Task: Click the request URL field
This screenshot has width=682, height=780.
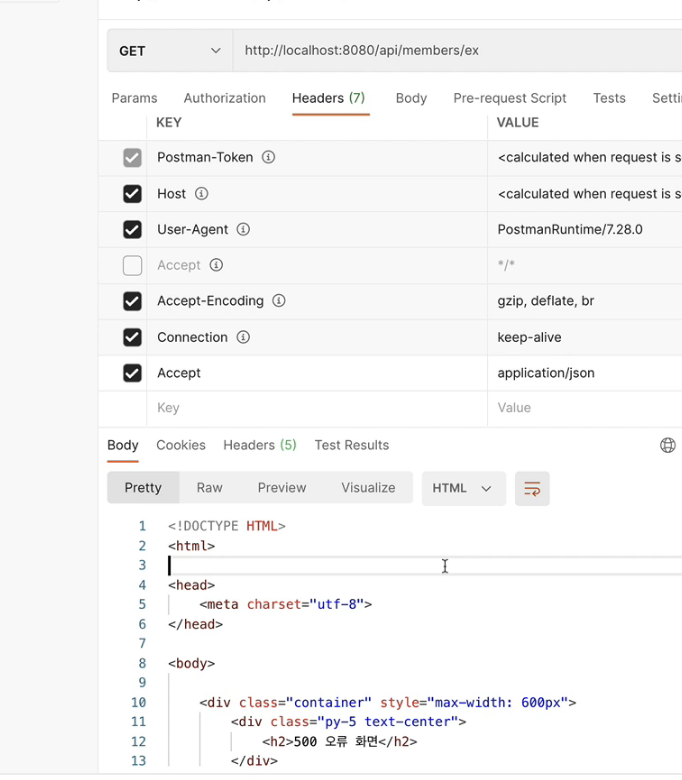Action: tap(458, 51)
